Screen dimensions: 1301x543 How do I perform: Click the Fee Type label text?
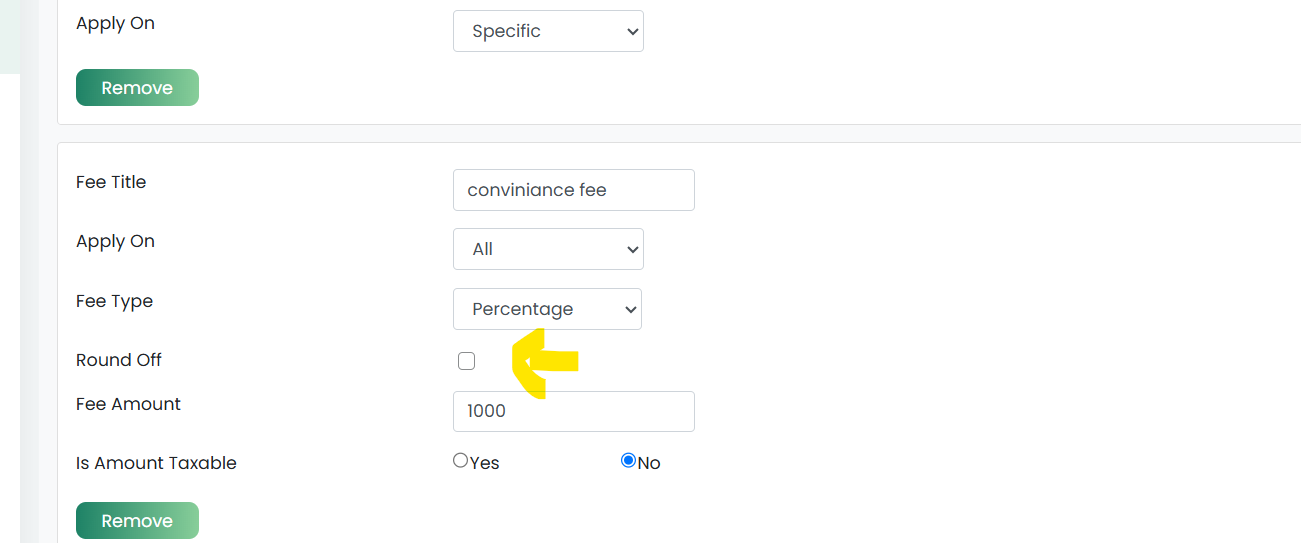[x=114, y=301]
